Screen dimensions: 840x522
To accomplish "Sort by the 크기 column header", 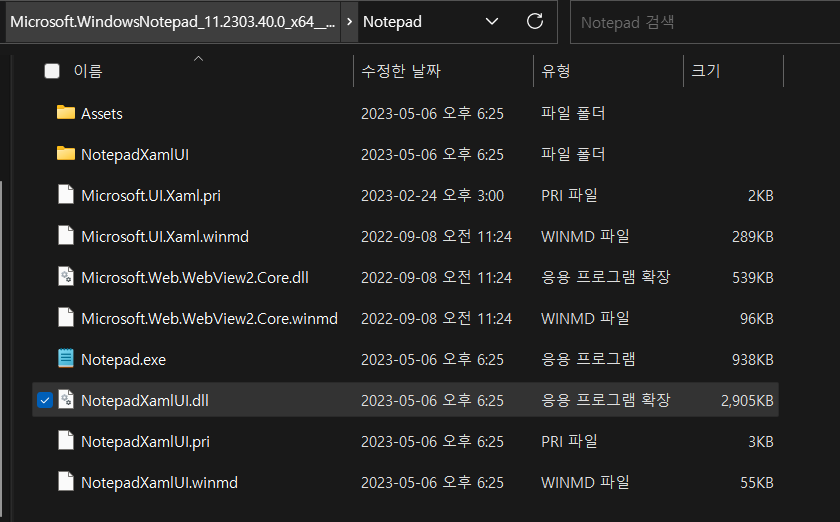I will click(x=706, y=71).
